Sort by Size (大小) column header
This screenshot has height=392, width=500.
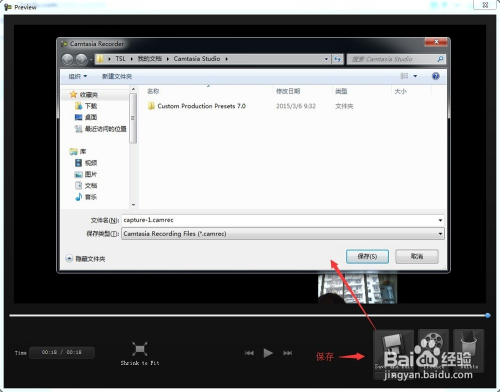click(400, 91)
